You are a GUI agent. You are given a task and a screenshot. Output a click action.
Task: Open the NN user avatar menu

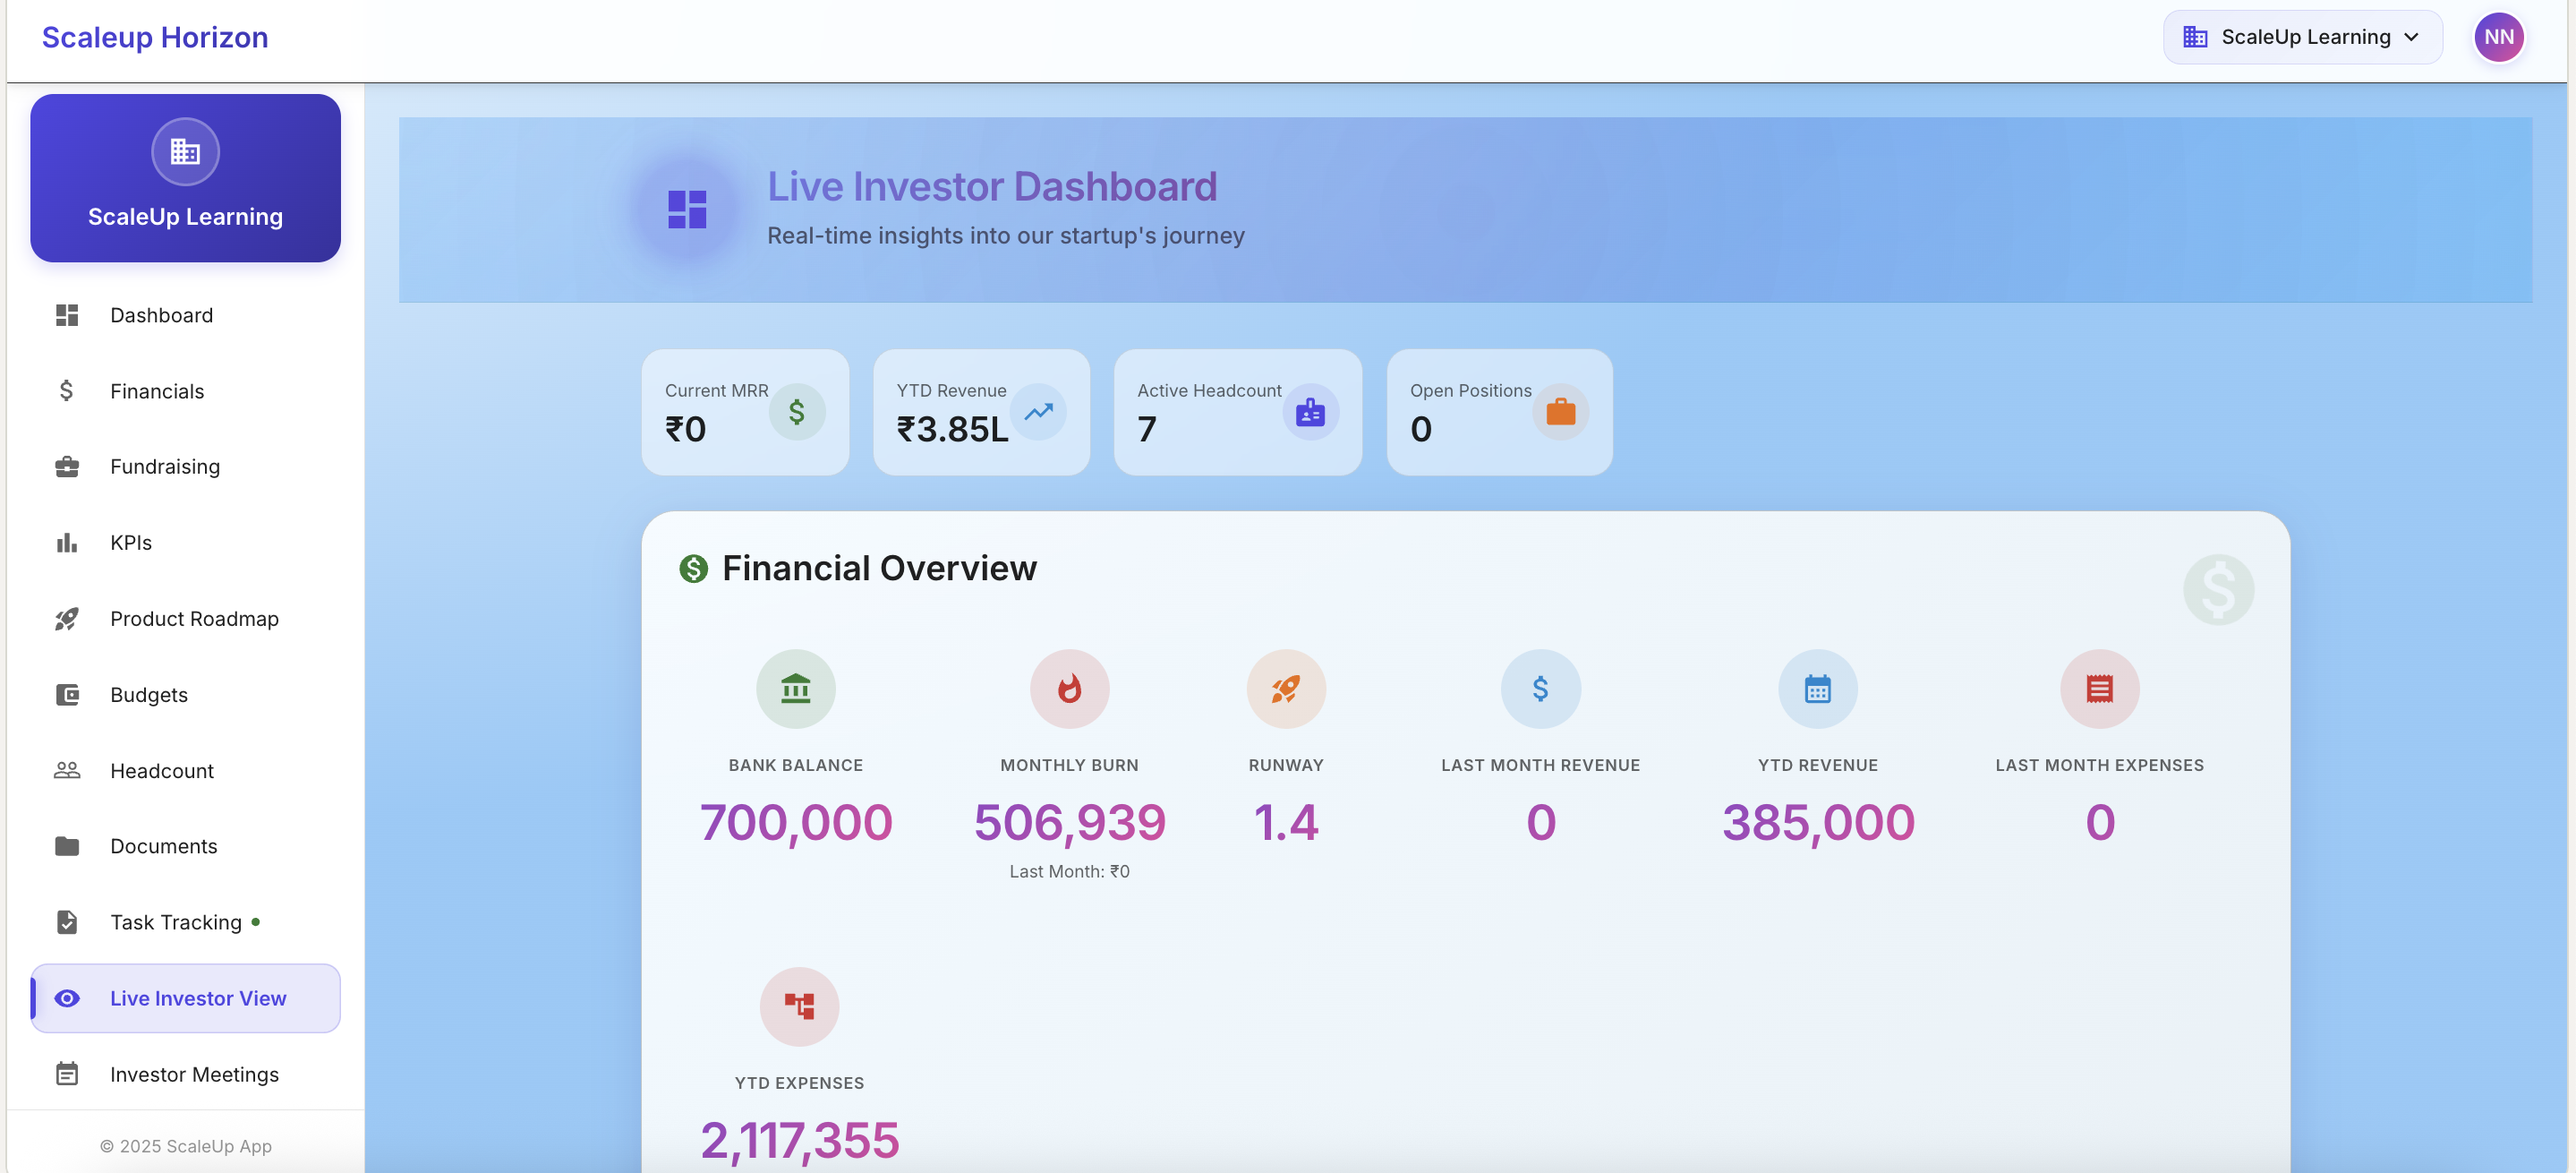click(2498, 37)
